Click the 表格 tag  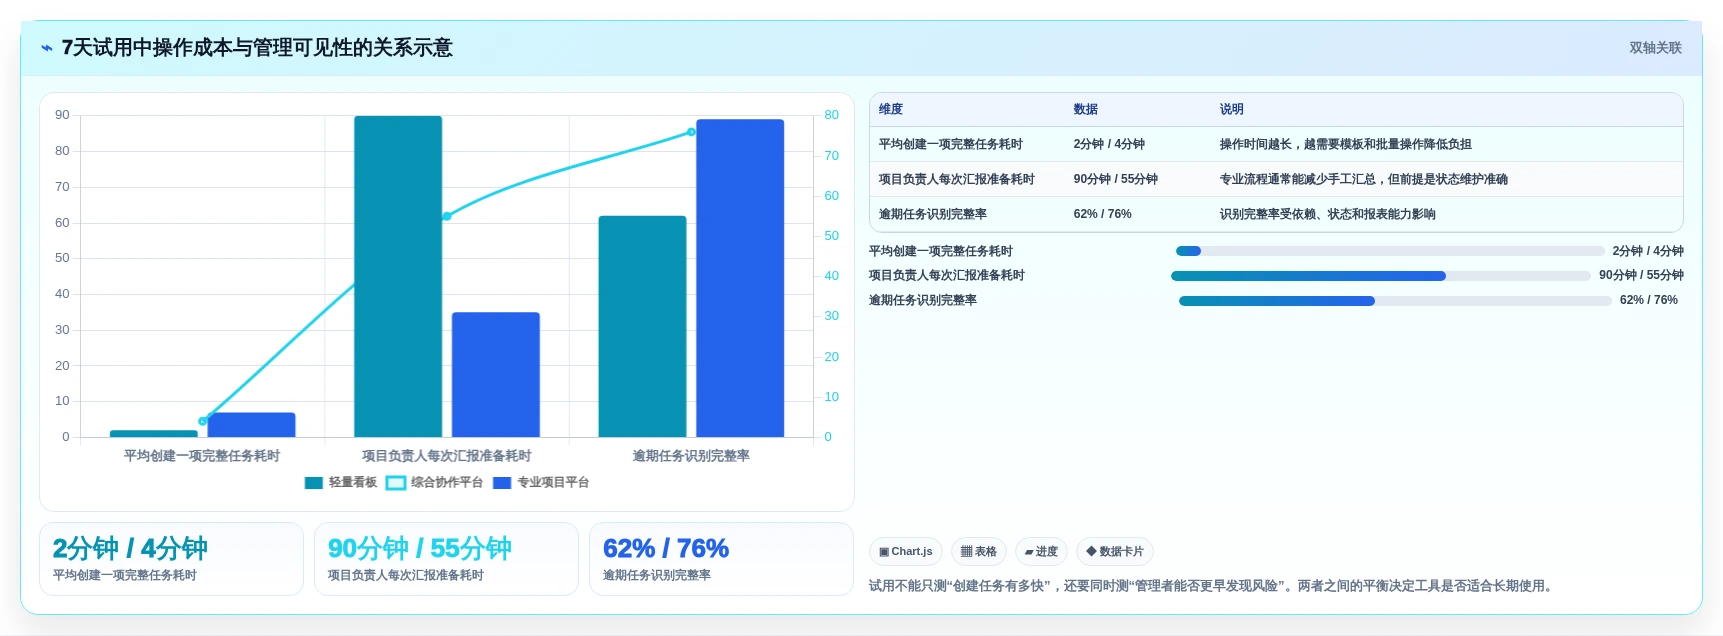pyautogui.click(x=979, y=552)
